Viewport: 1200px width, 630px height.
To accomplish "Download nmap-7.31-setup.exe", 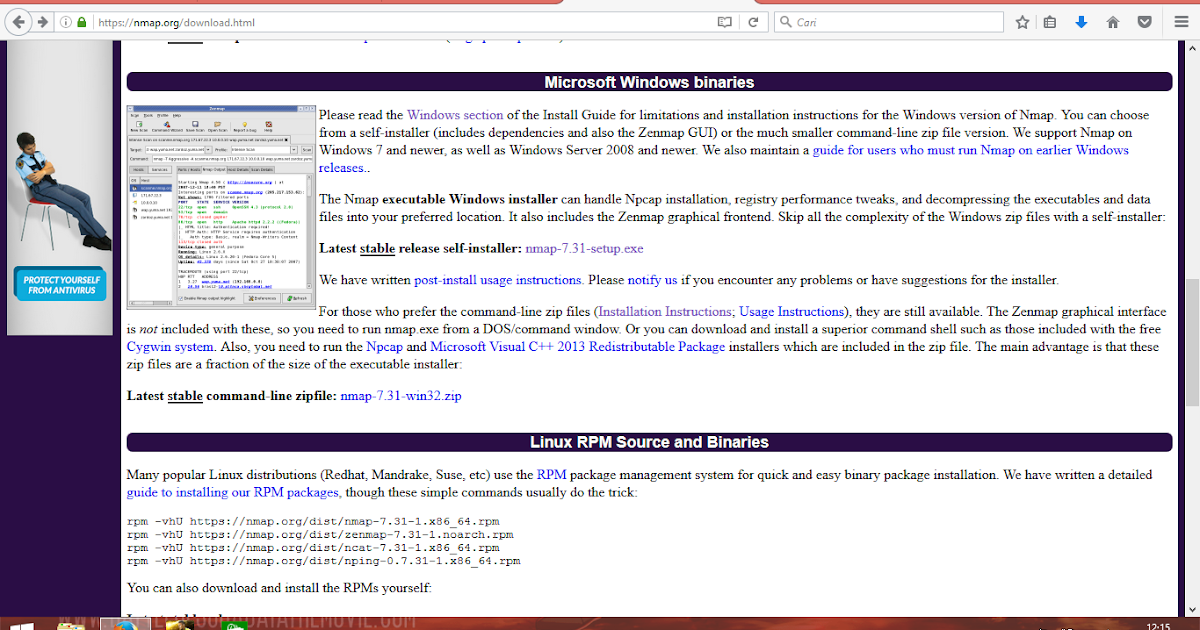I will click(584, 248).
